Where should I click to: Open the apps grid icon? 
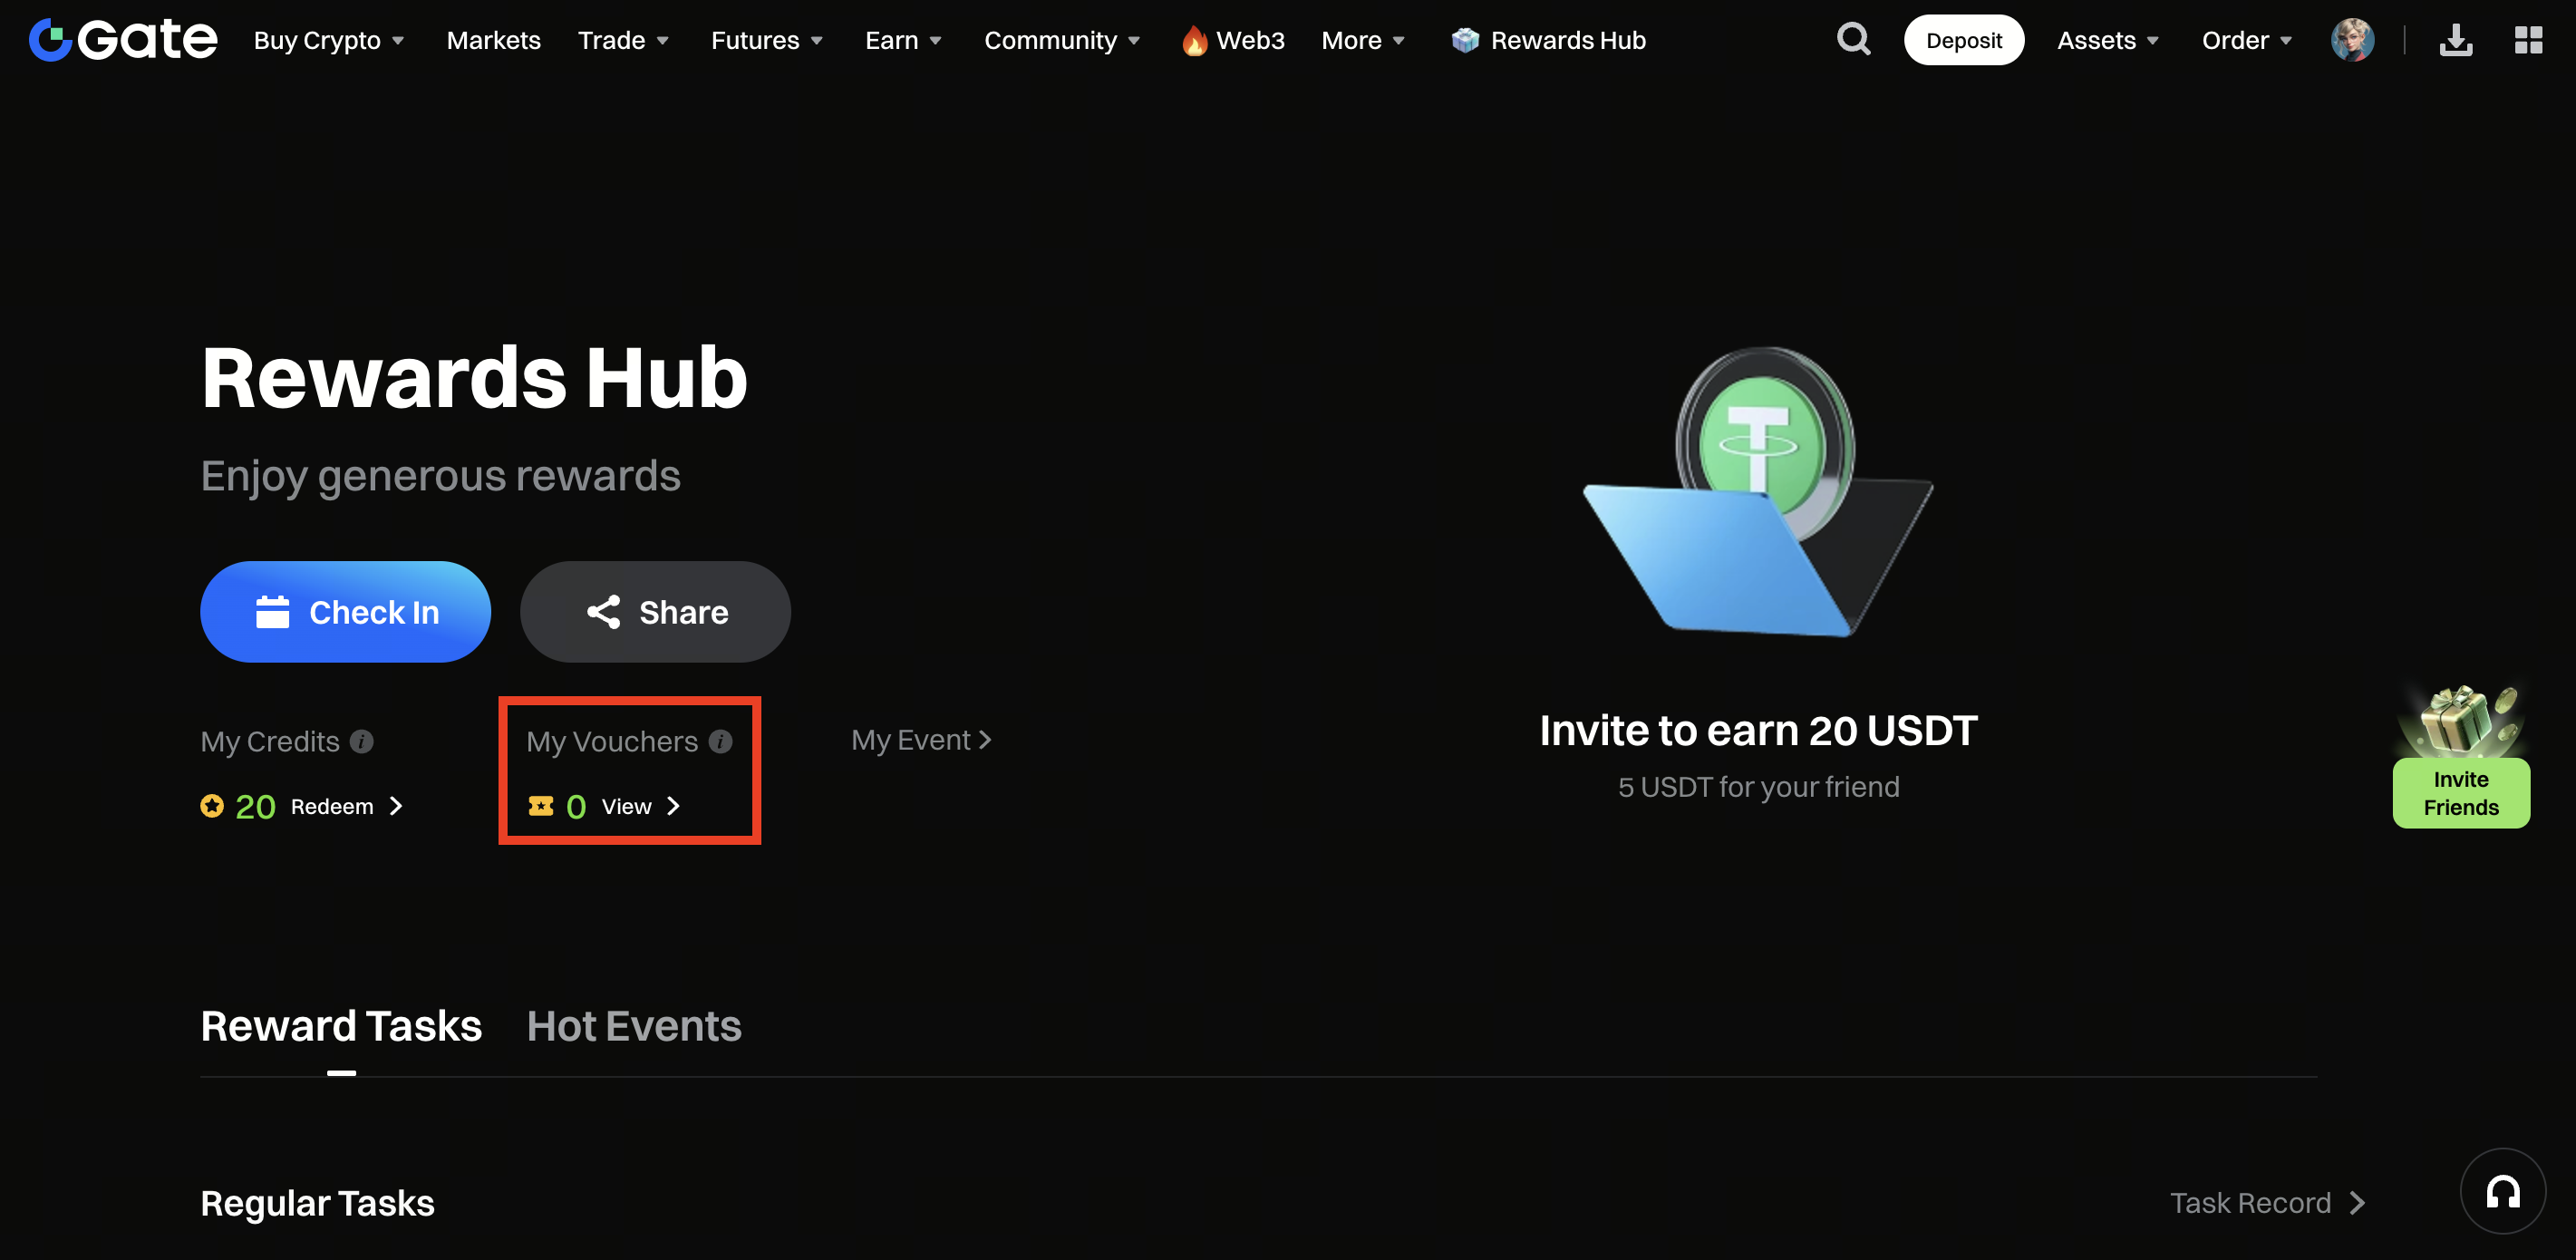click(x=2528, y=40)
